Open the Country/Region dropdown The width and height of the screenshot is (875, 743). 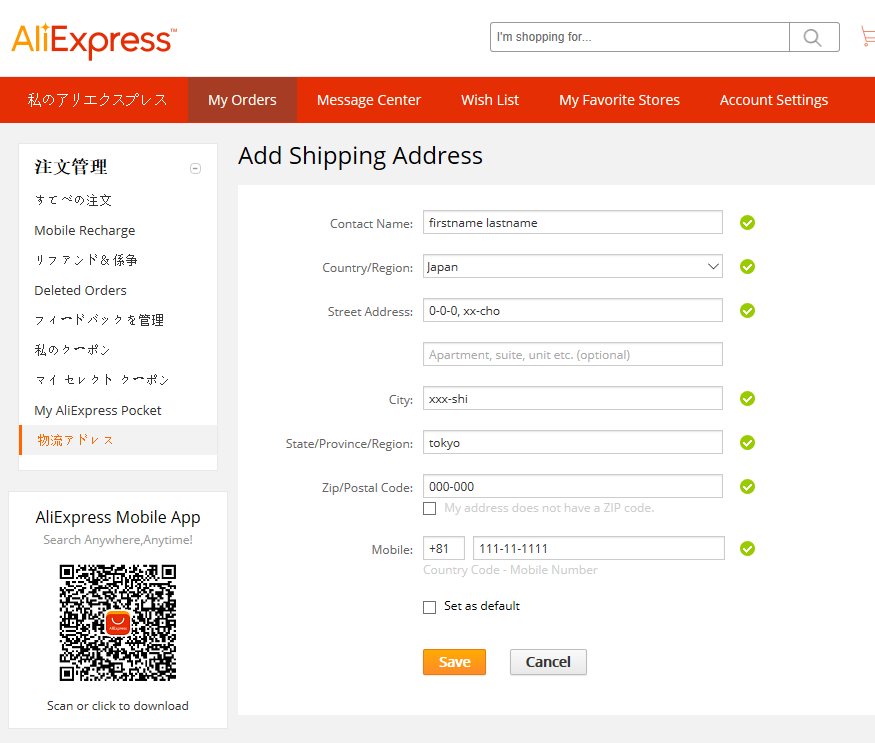[x=573, y=266]
